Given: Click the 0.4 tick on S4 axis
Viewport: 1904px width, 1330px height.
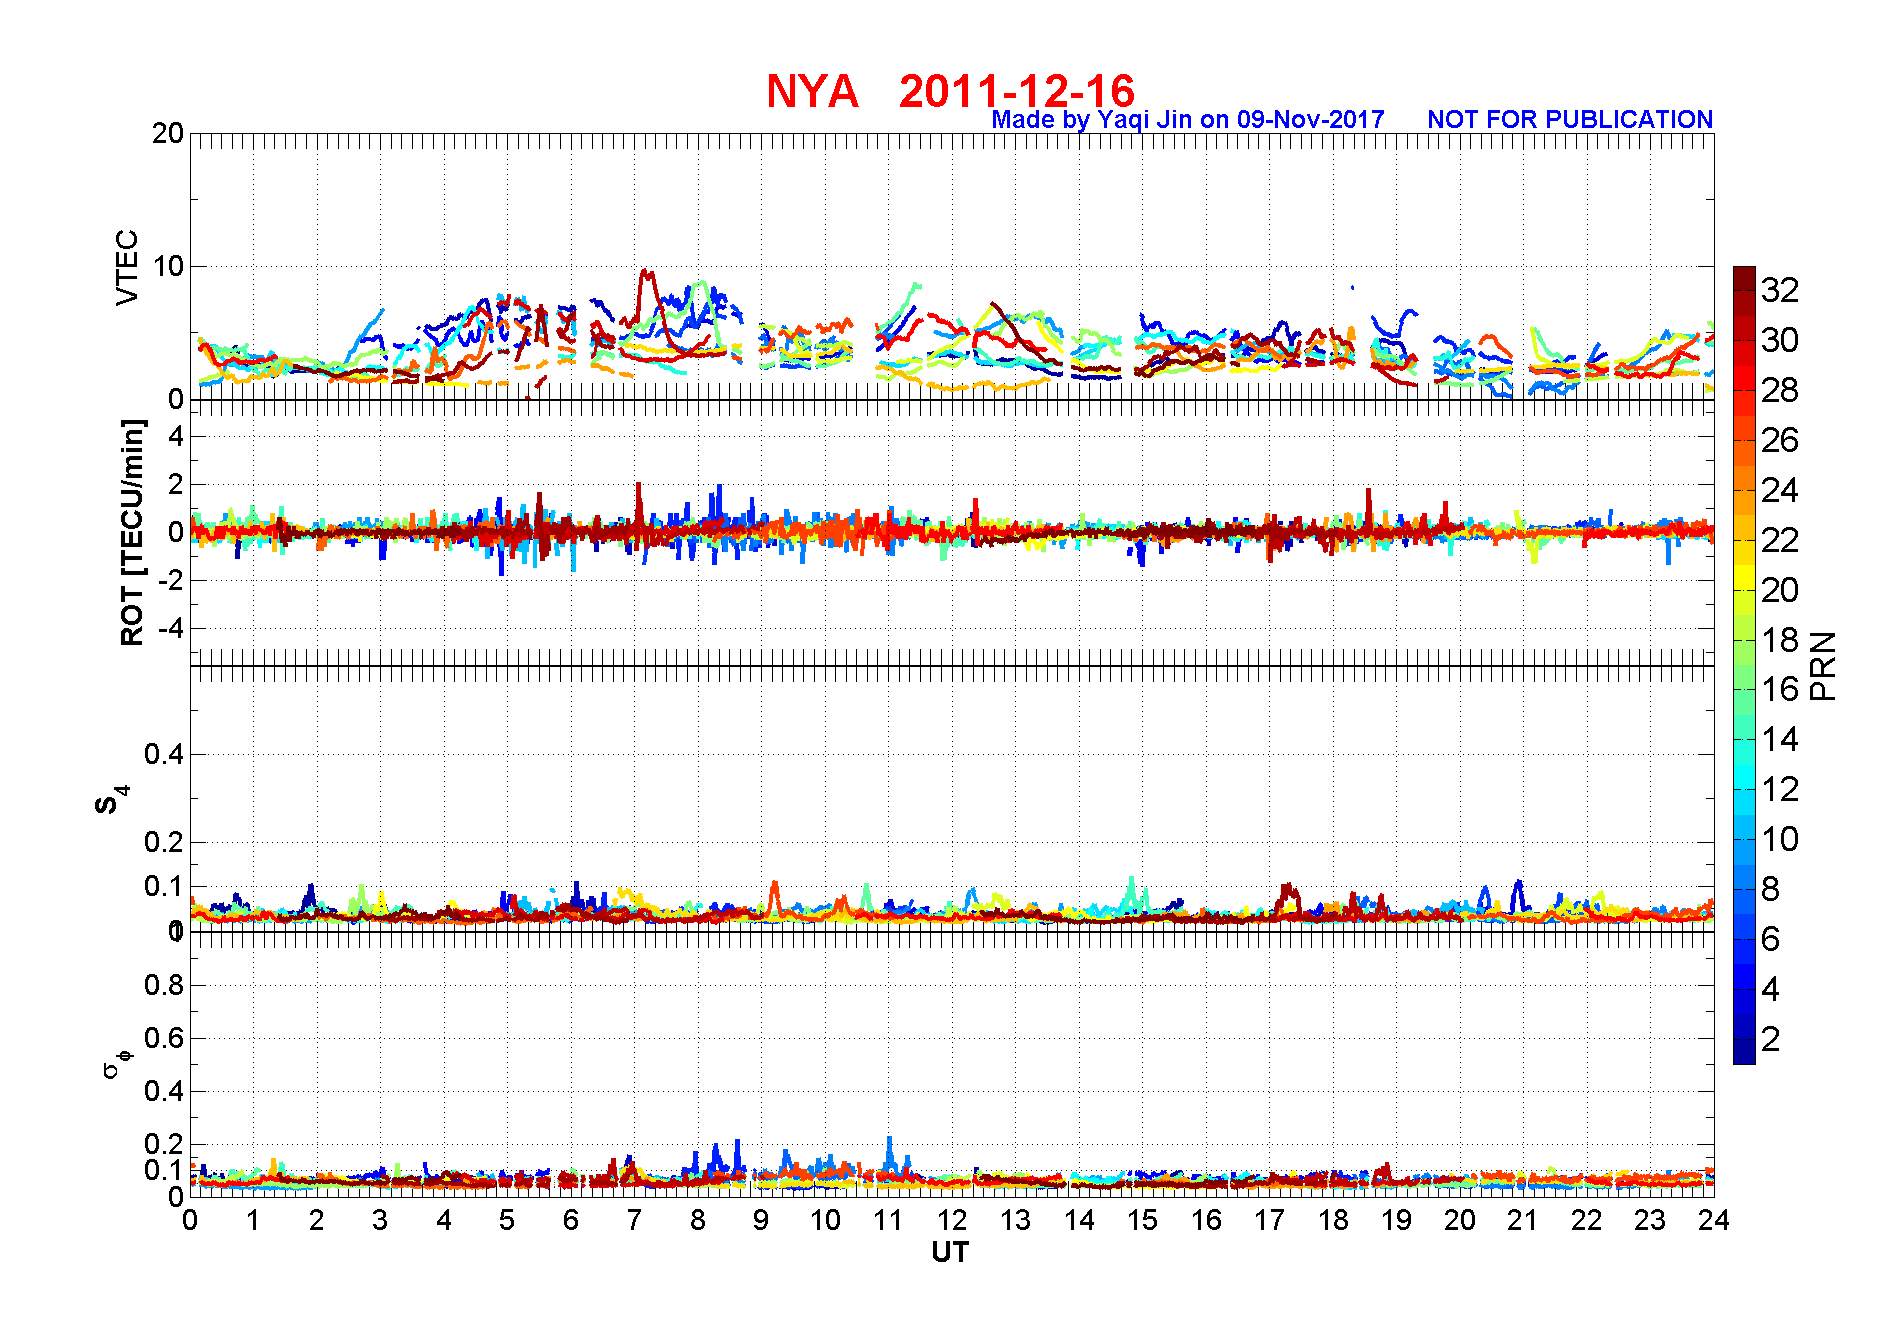Looking at the screenshot, I should (x=164, y=754).
